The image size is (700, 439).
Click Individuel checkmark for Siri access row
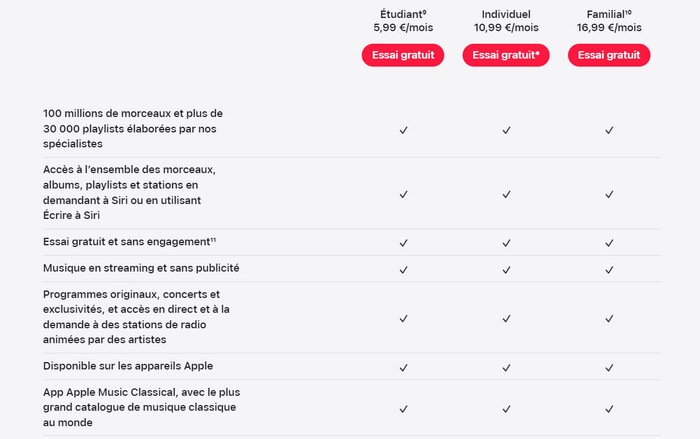506,193
